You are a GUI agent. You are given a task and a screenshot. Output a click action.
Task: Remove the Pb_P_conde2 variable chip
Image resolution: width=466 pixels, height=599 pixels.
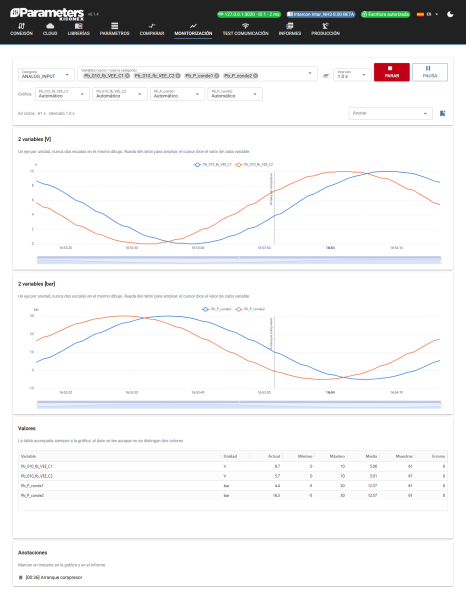pyautogui.click(x=256, y=76)
